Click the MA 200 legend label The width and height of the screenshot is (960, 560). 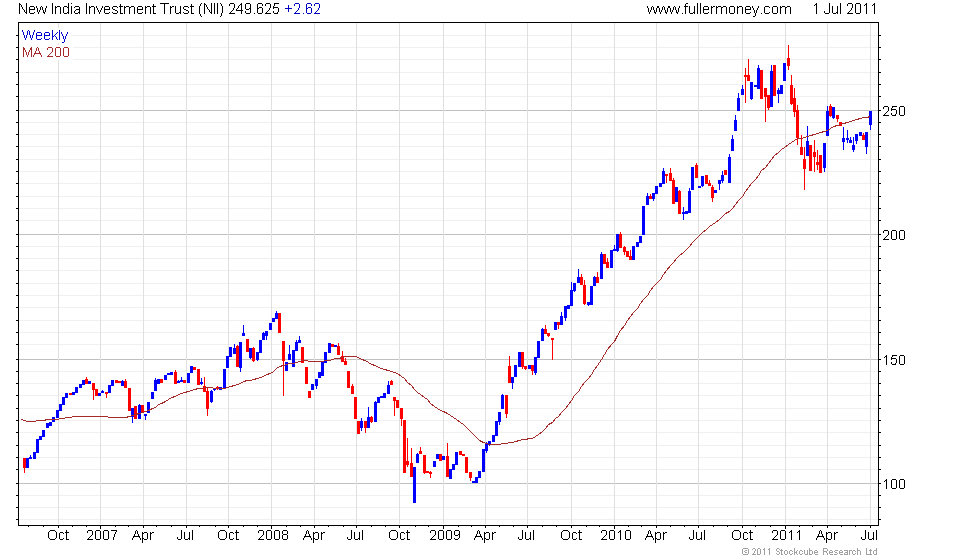point(46,53)
